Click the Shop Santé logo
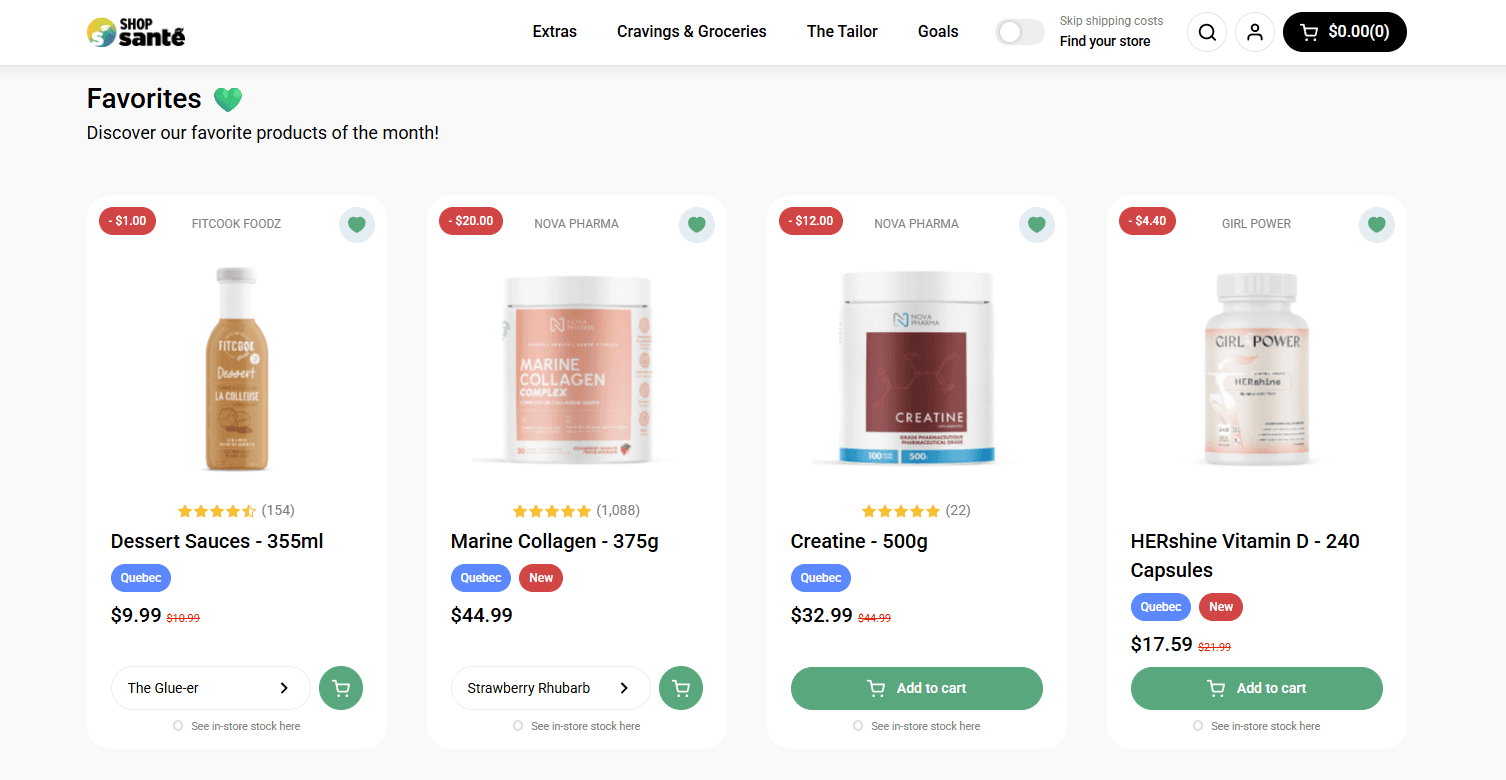Viewport: 1506px width, 780px height. (136, 32)
